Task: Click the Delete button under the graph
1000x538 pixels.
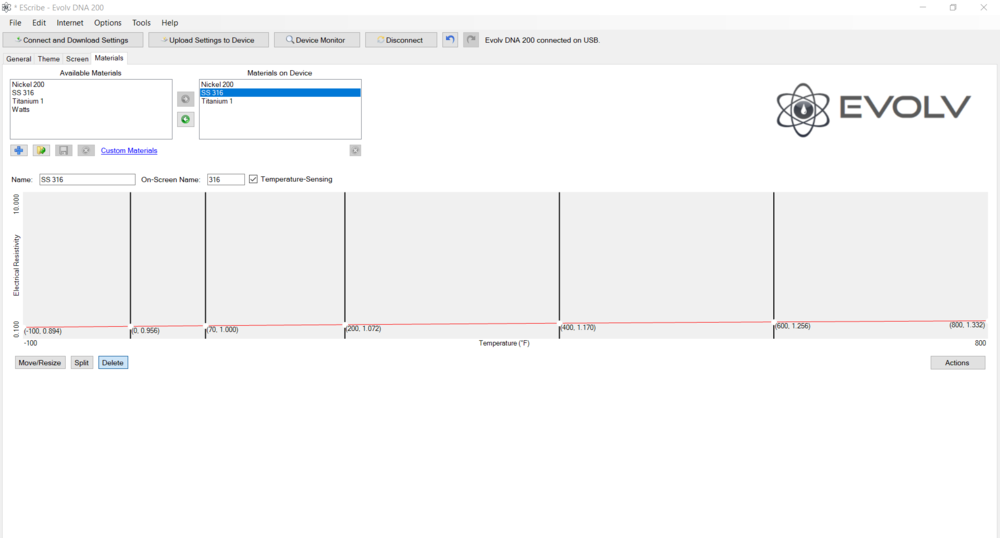Action: click(113, 363)
